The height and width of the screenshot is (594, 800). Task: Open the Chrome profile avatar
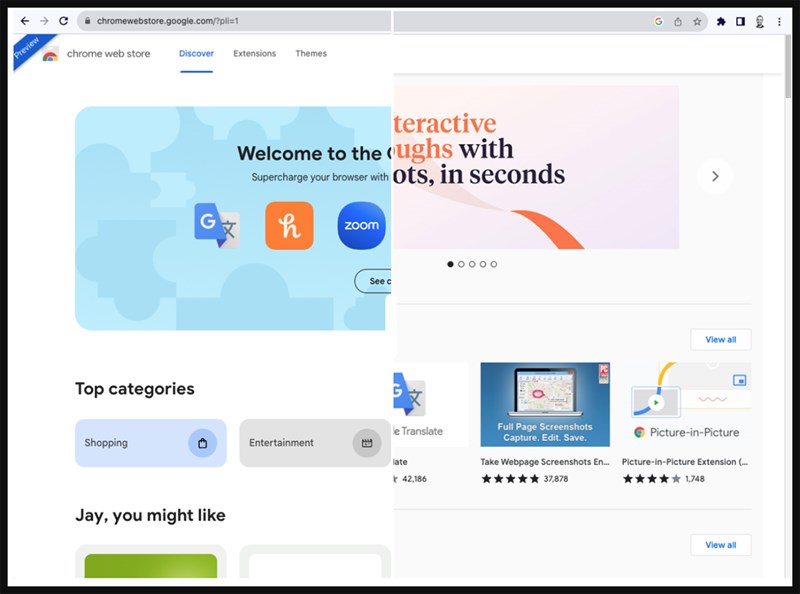click(x=760, y=21)
